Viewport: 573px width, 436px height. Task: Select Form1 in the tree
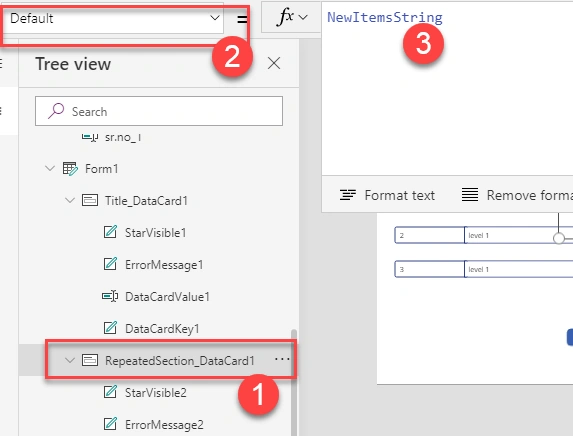(x=102, y=169)
